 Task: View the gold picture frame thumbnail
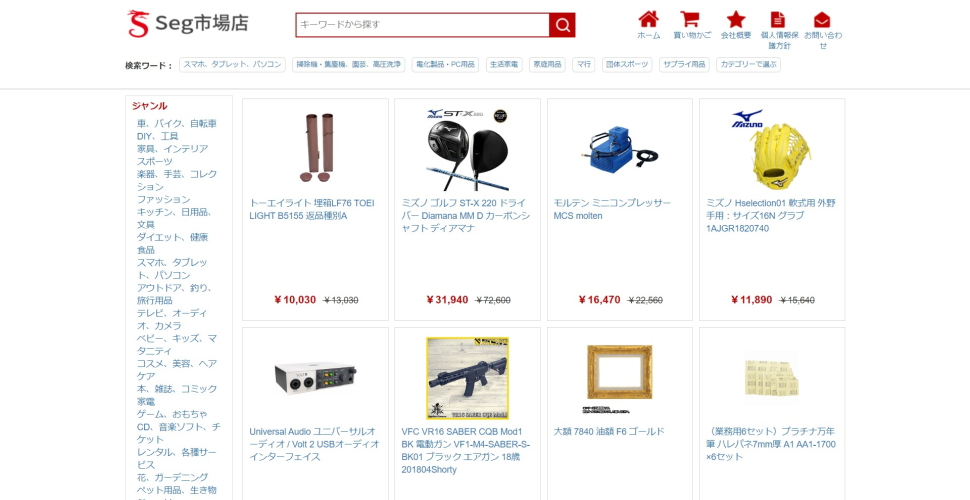pos(619,378)
